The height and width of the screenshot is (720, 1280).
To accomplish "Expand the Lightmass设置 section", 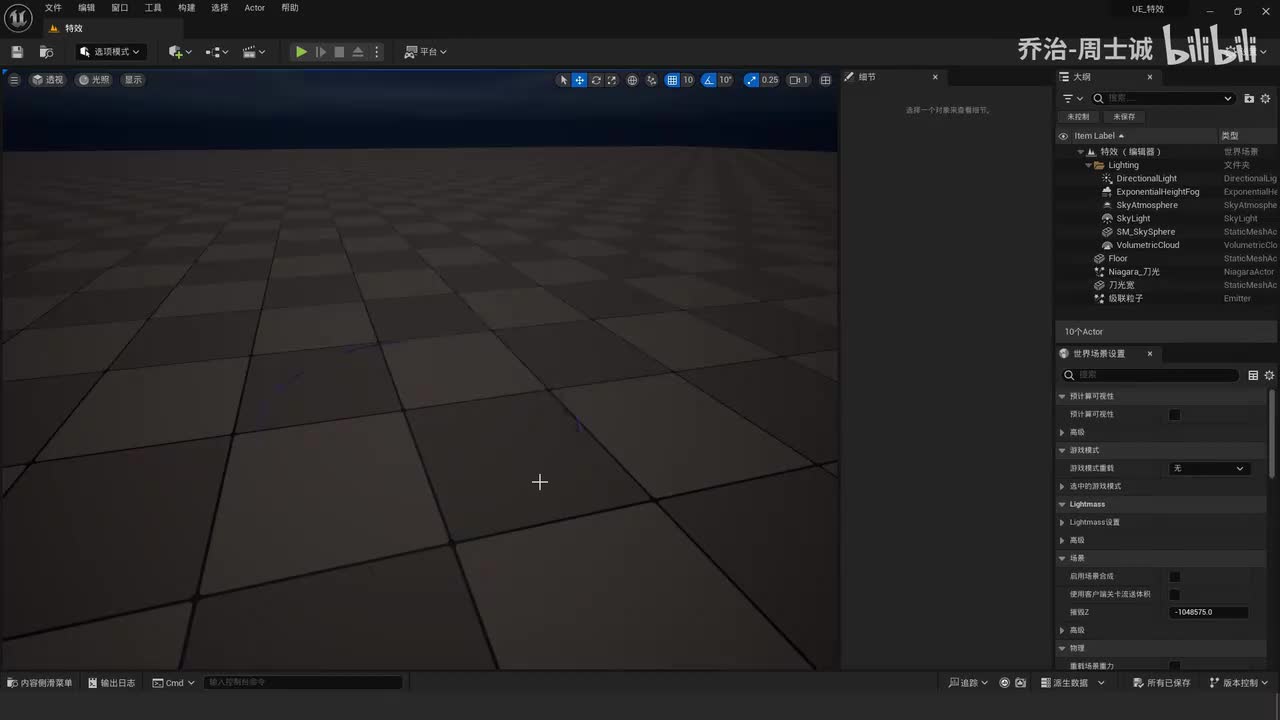I will (1062, 522).
